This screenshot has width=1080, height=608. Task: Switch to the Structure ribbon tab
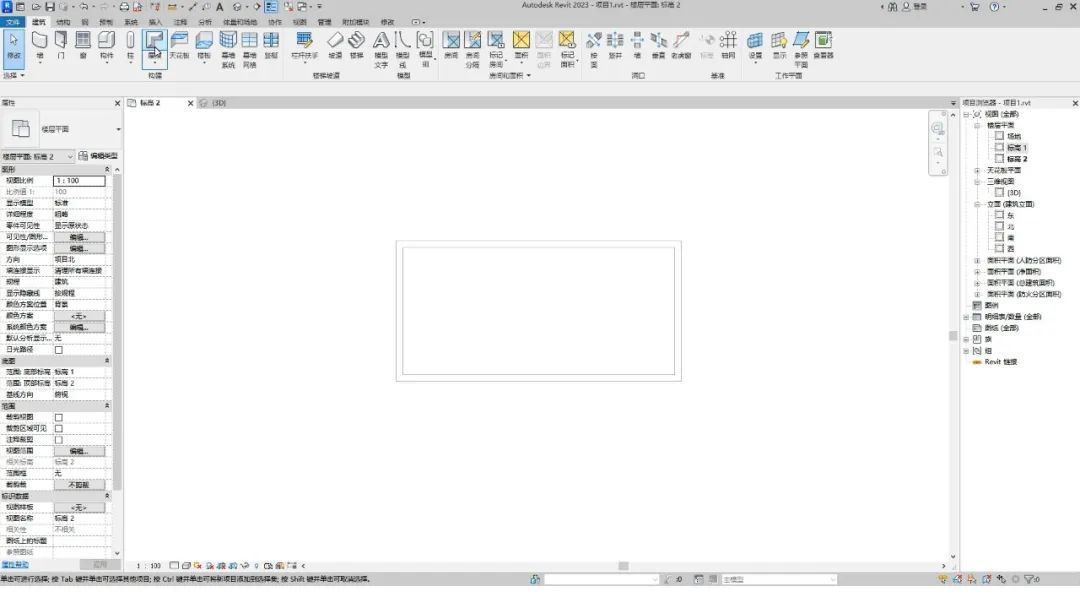pyautogui.click(x=63, y=22)
